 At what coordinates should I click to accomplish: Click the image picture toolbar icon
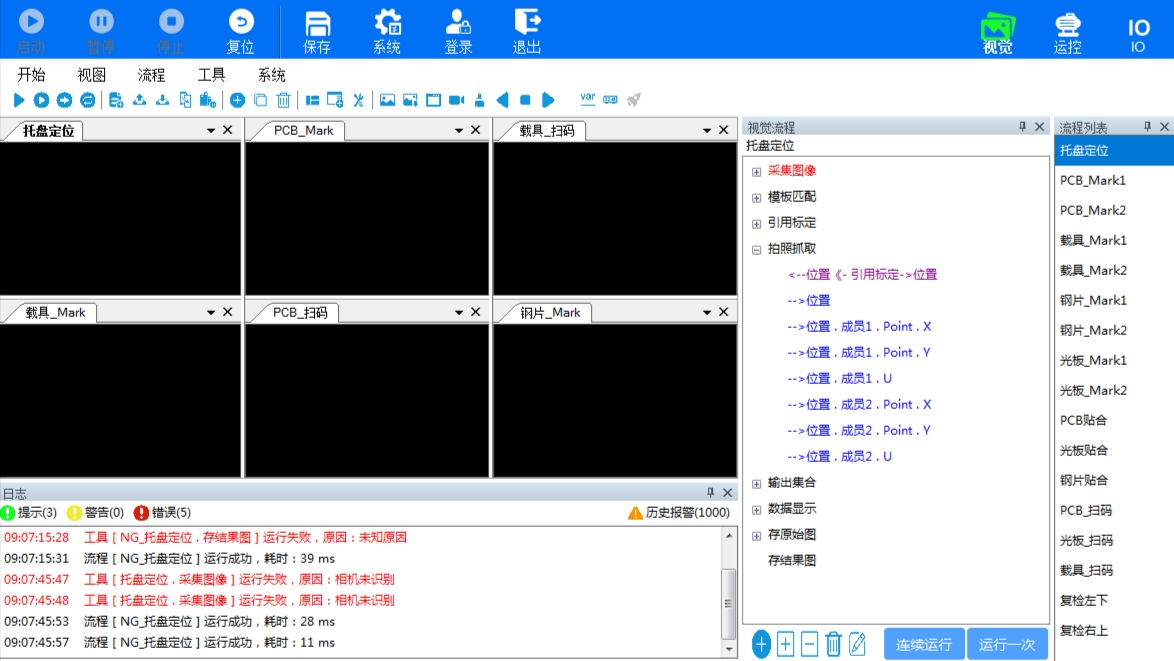coord(387,100)
